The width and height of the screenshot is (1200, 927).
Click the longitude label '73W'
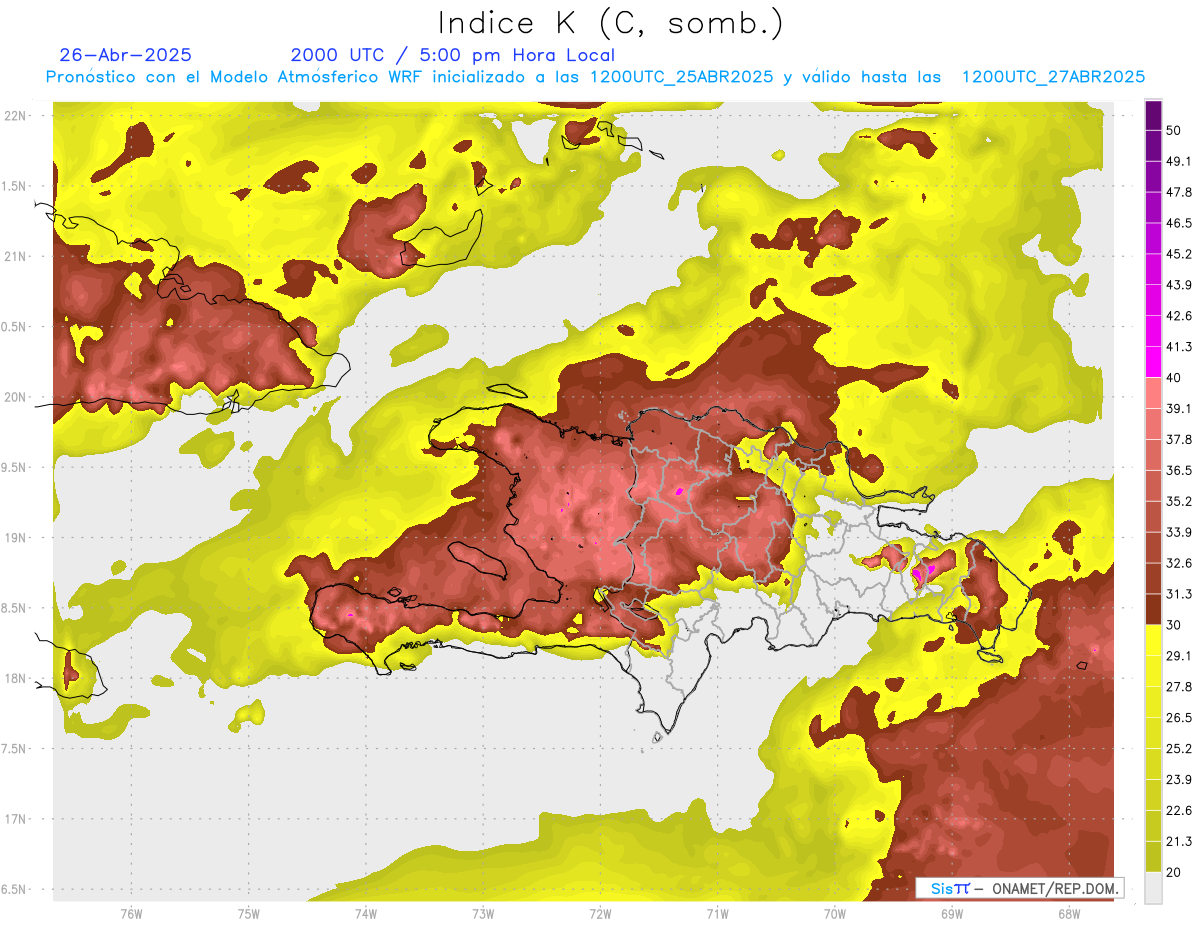coord(483,914)
